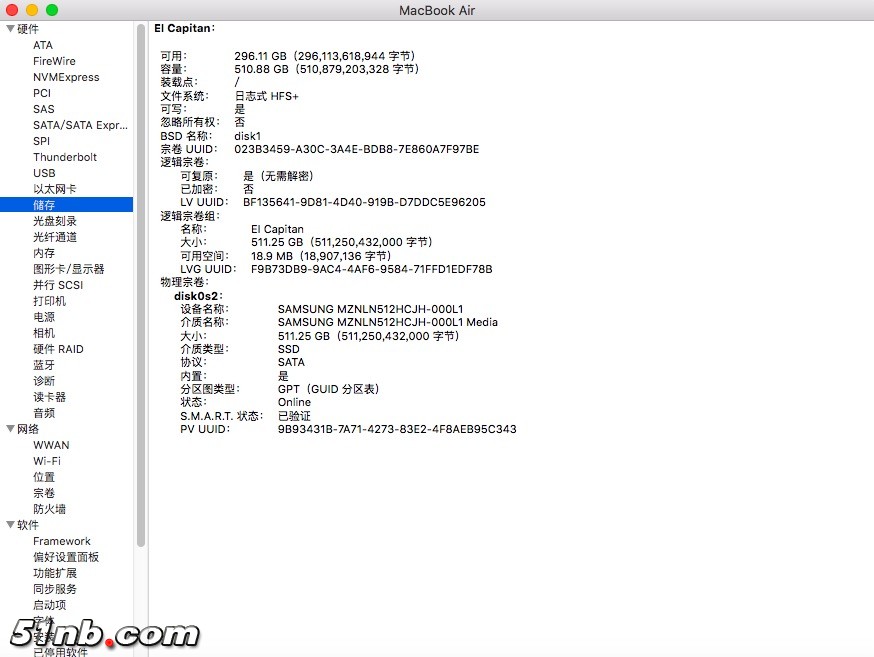Open Framework under 软件
The height and width of the screenshot is (657, 874).
(x=62, y=541)
